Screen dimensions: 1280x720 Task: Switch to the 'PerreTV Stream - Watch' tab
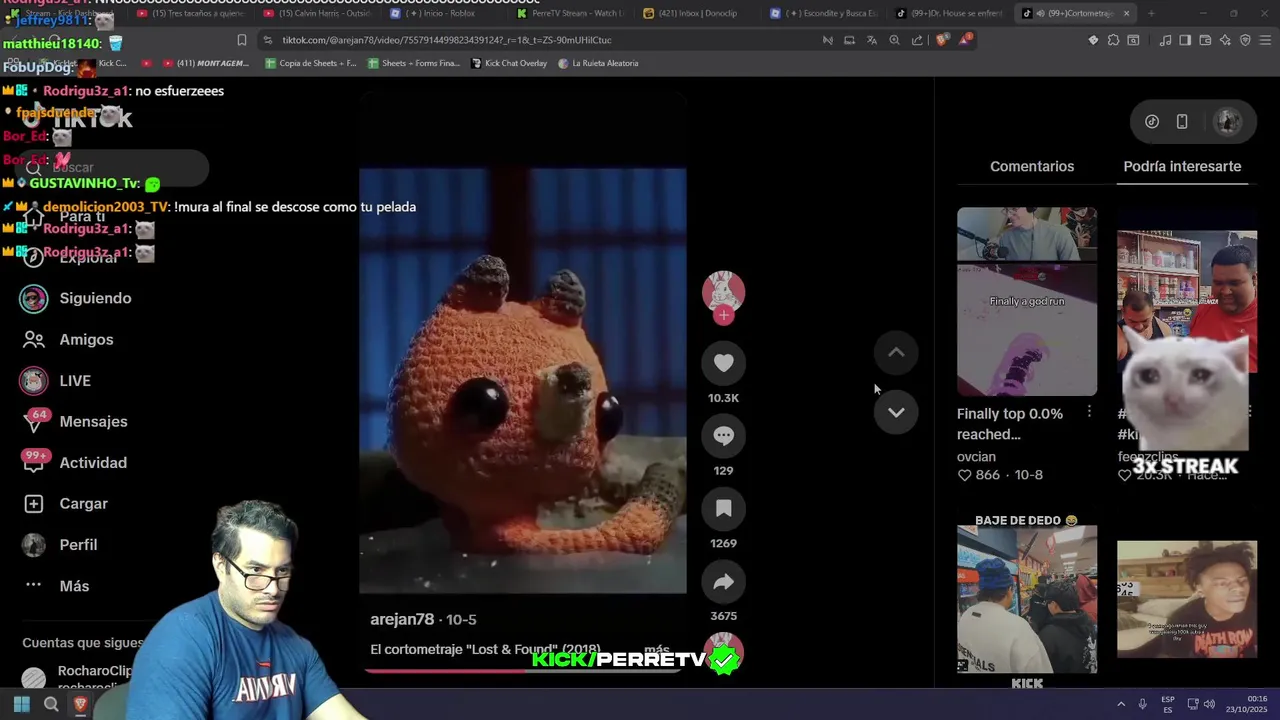570,13
